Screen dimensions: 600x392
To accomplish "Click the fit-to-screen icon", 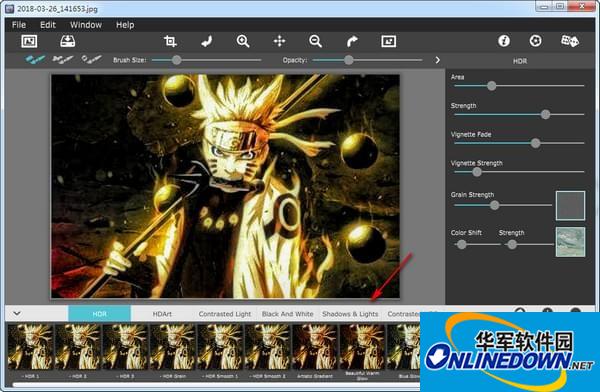I will pos(388,41).
